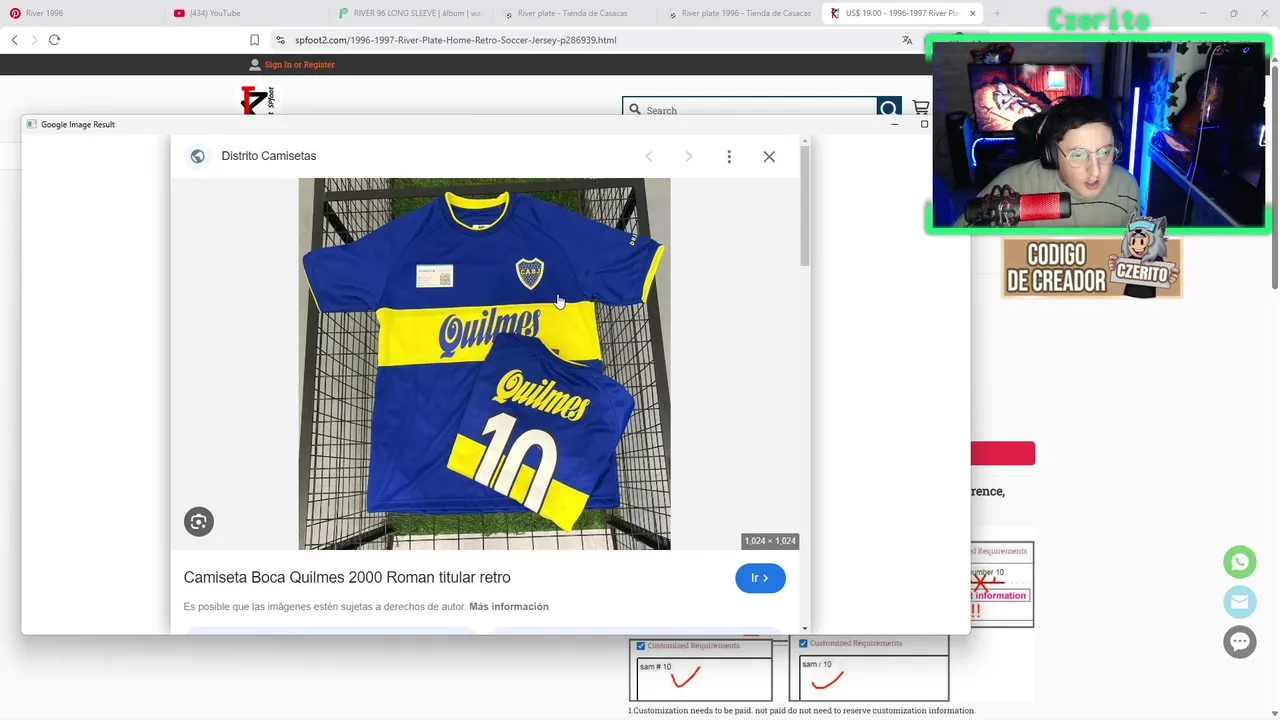1280x720 pixels.
Task: Click Sign In or Register link
Action: point(300,64)
